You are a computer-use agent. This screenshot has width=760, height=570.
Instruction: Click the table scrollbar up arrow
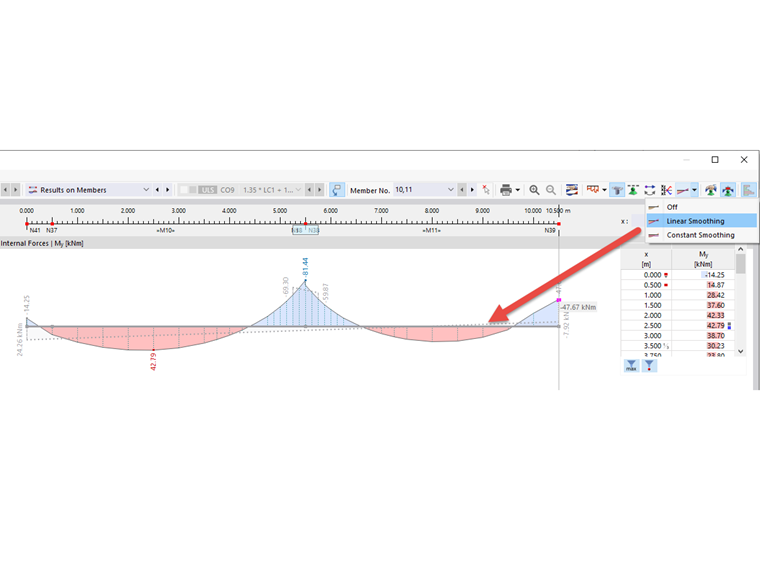(x=741, y=249)
